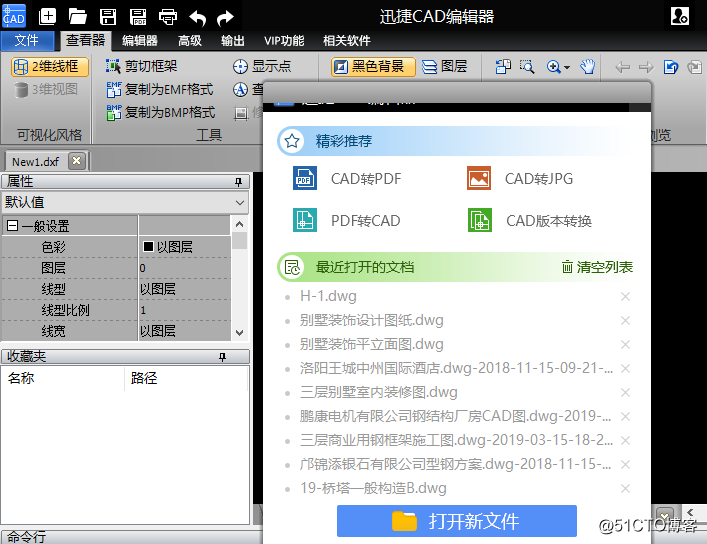Select the 剪切框架 clip frame tool
707x544 pixels.
[x=141, y=66]
